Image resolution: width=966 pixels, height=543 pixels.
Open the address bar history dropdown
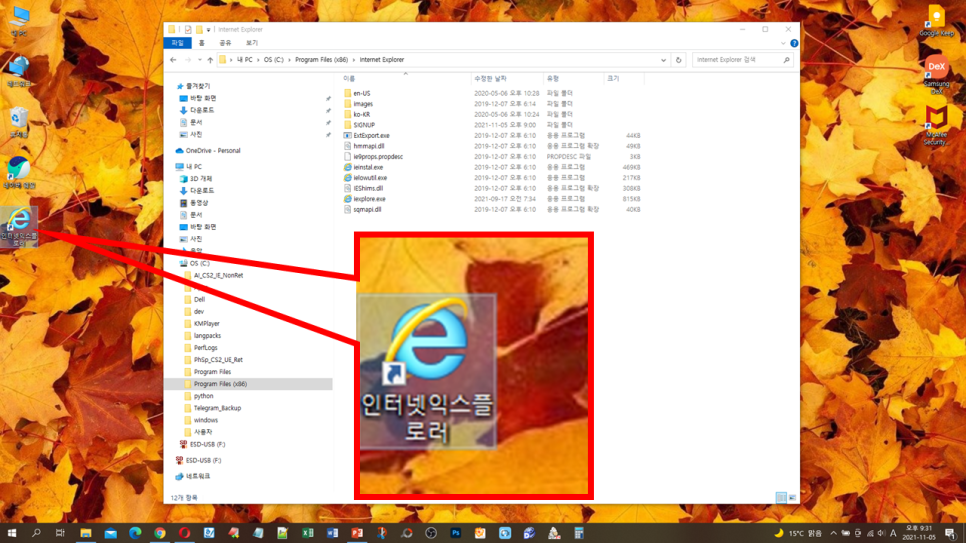pyautogui.click(x=664, y=60)
